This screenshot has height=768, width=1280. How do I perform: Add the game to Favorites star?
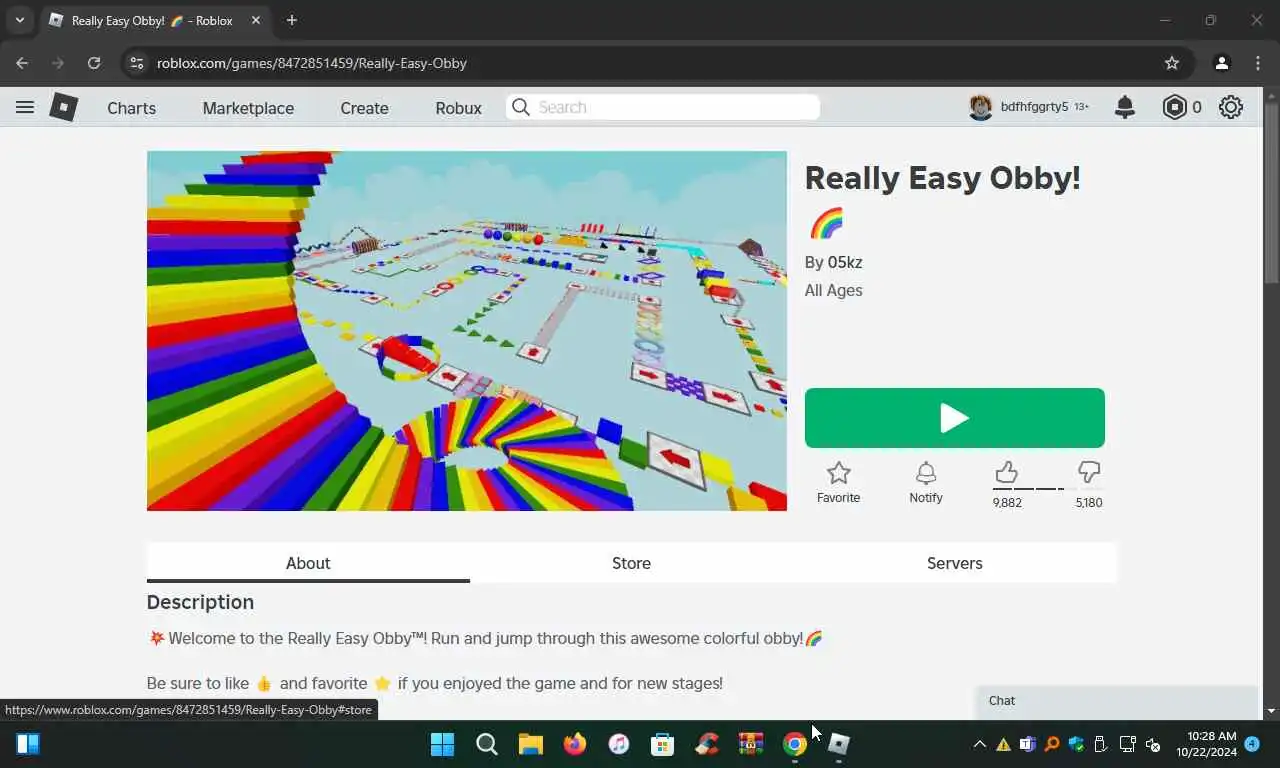(838, 482)
